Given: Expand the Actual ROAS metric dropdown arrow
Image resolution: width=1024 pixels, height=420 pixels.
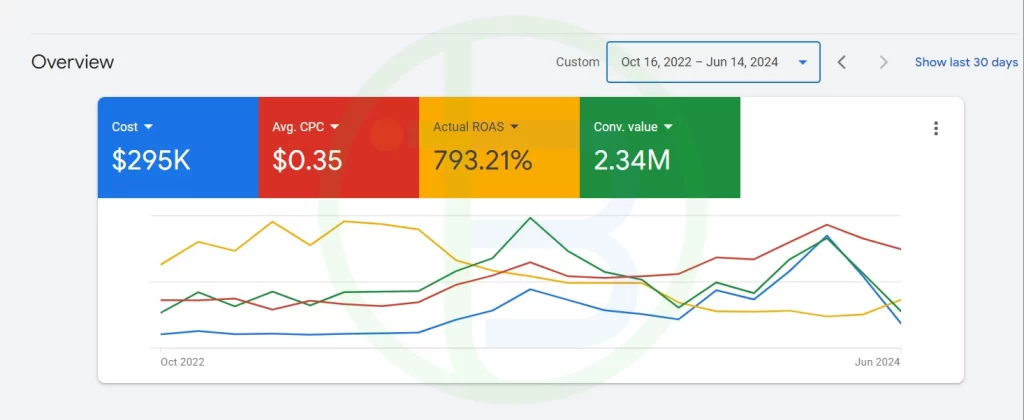Looking at the screenshot, I should point(514,127).
